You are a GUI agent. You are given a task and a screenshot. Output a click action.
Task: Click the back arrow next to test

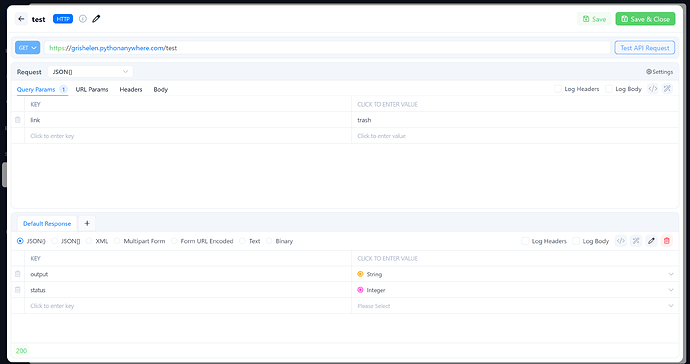21,19
